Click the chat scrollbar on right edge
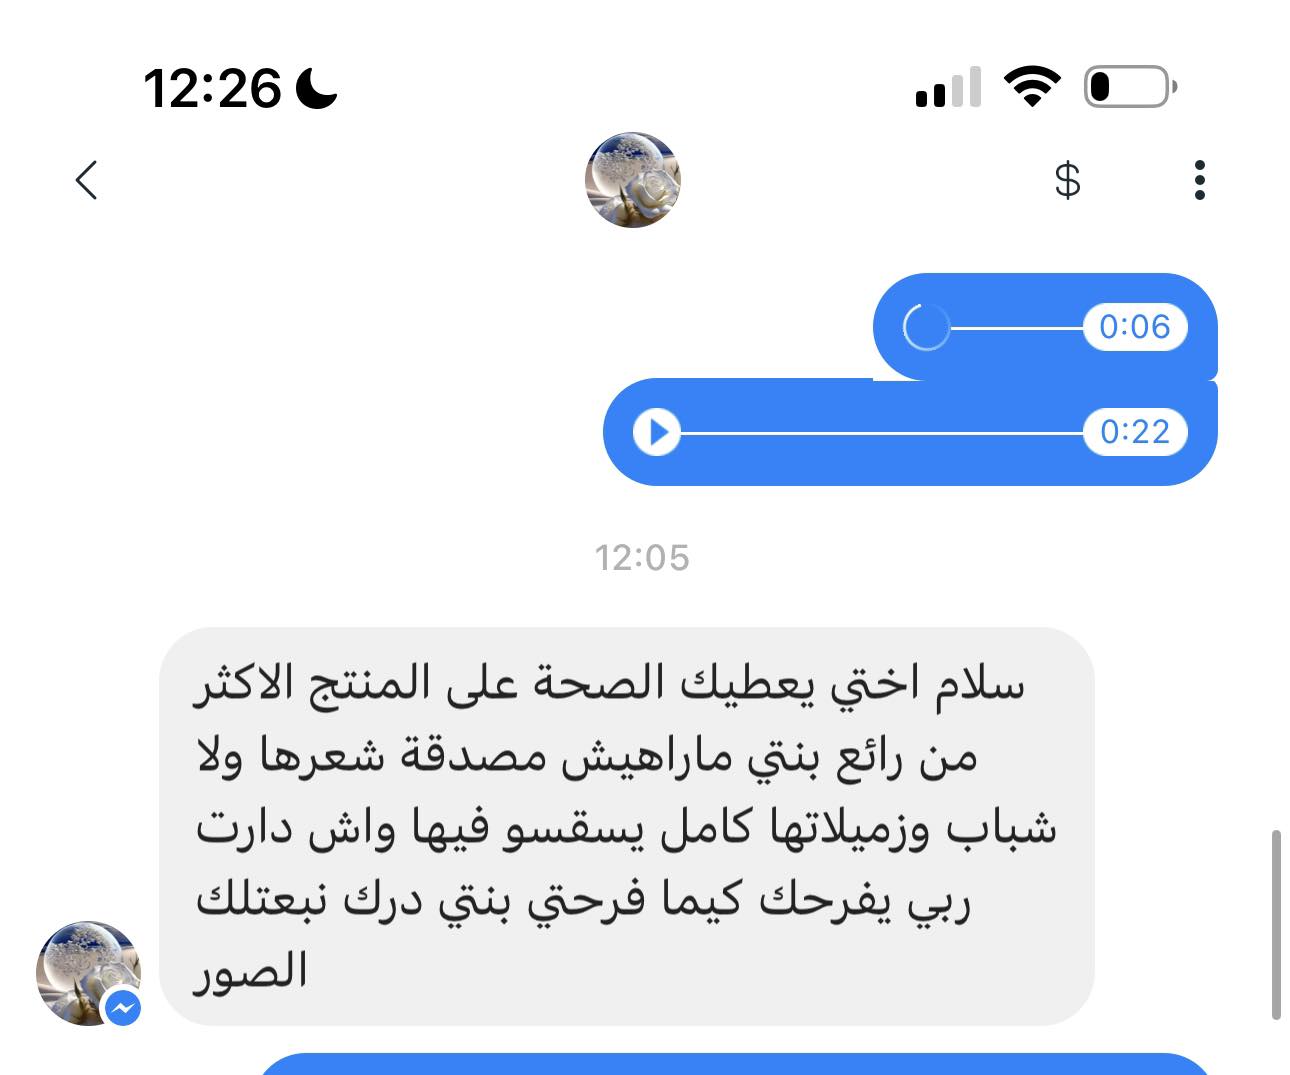 [x=1276, y=924]
